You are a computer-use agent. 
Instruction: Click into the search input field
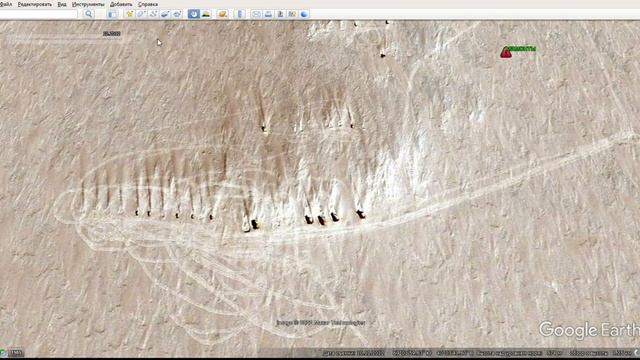click(x=38, y=14)
